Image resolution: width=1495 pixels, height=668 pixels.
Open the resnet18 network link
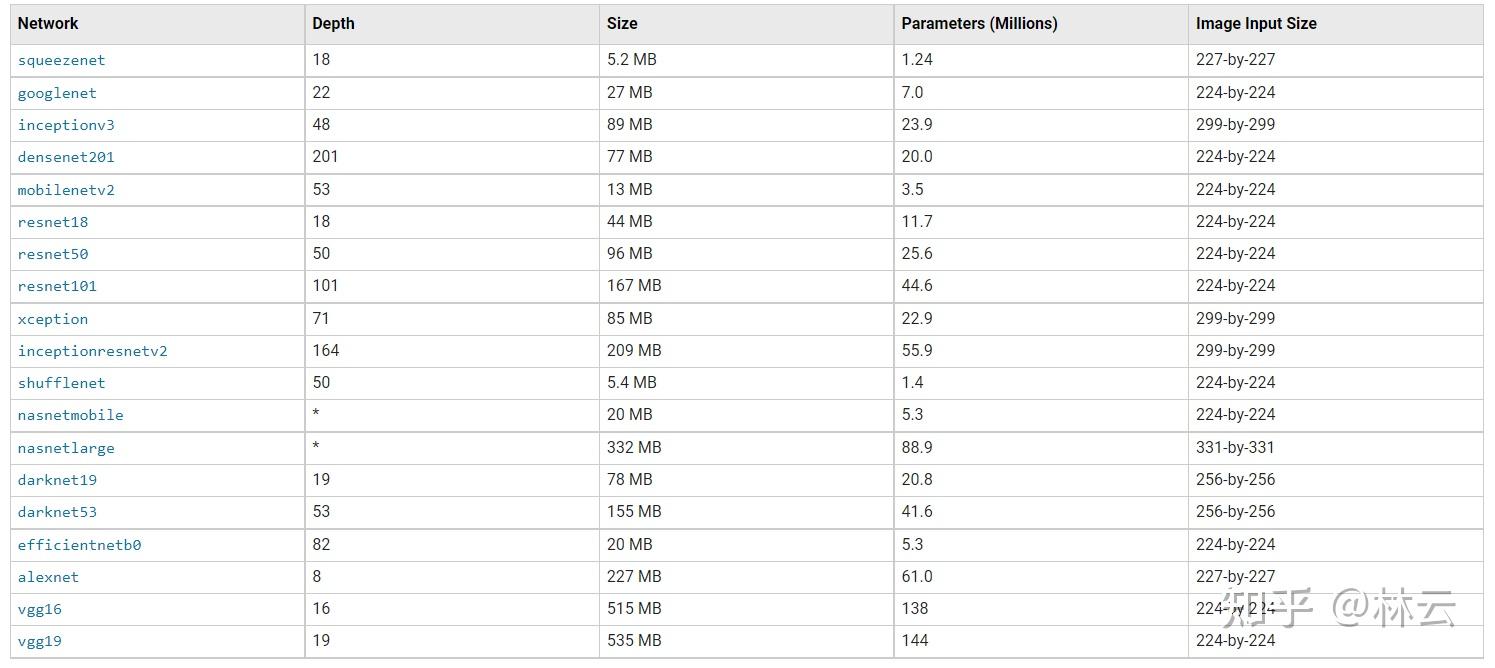point(53,222)
